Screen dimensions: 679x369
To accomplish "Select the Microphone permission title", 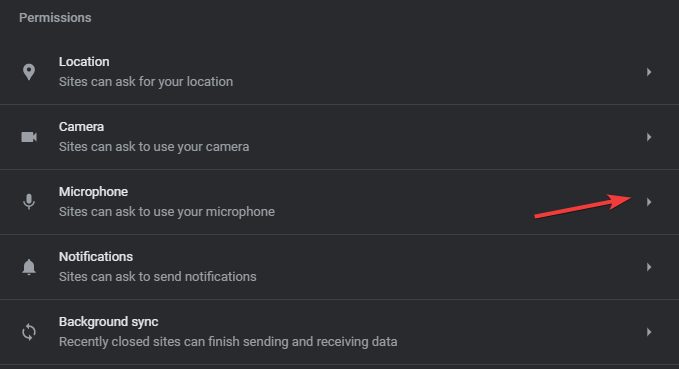I will [x=93, y=191].
